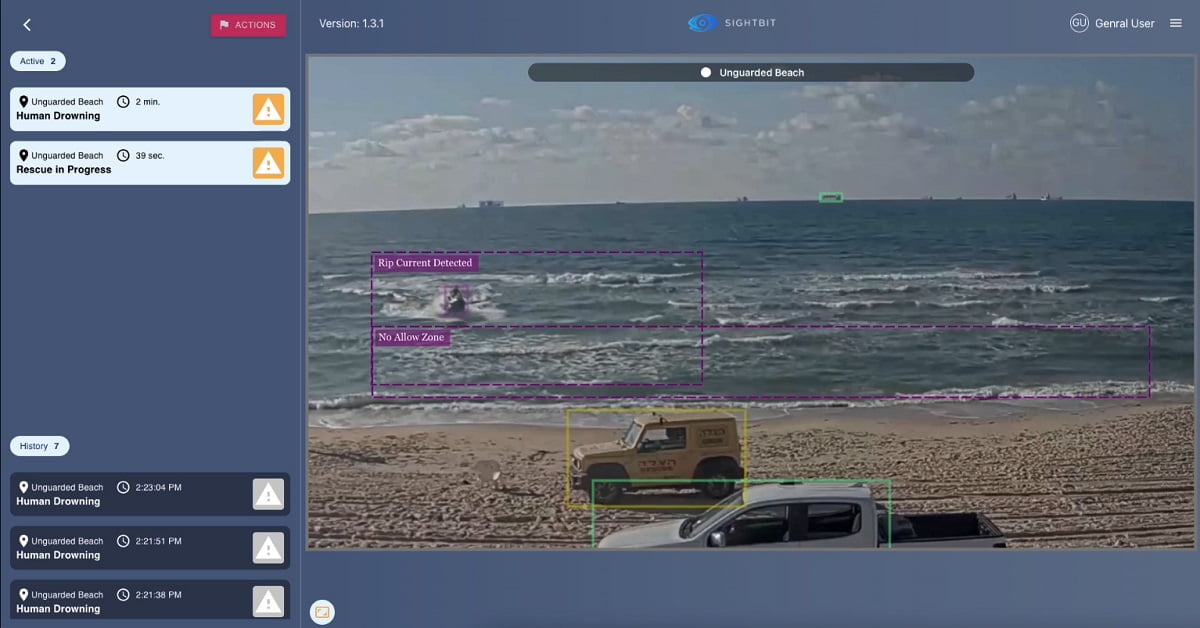Click the grey warning icon for 2:23:04 PM event

[268, 494]
